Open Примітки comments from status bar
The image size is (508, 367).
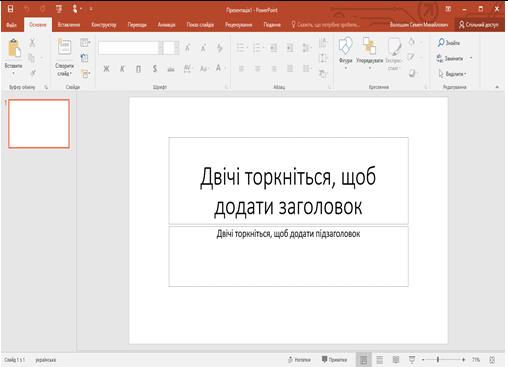click(334, 360)
